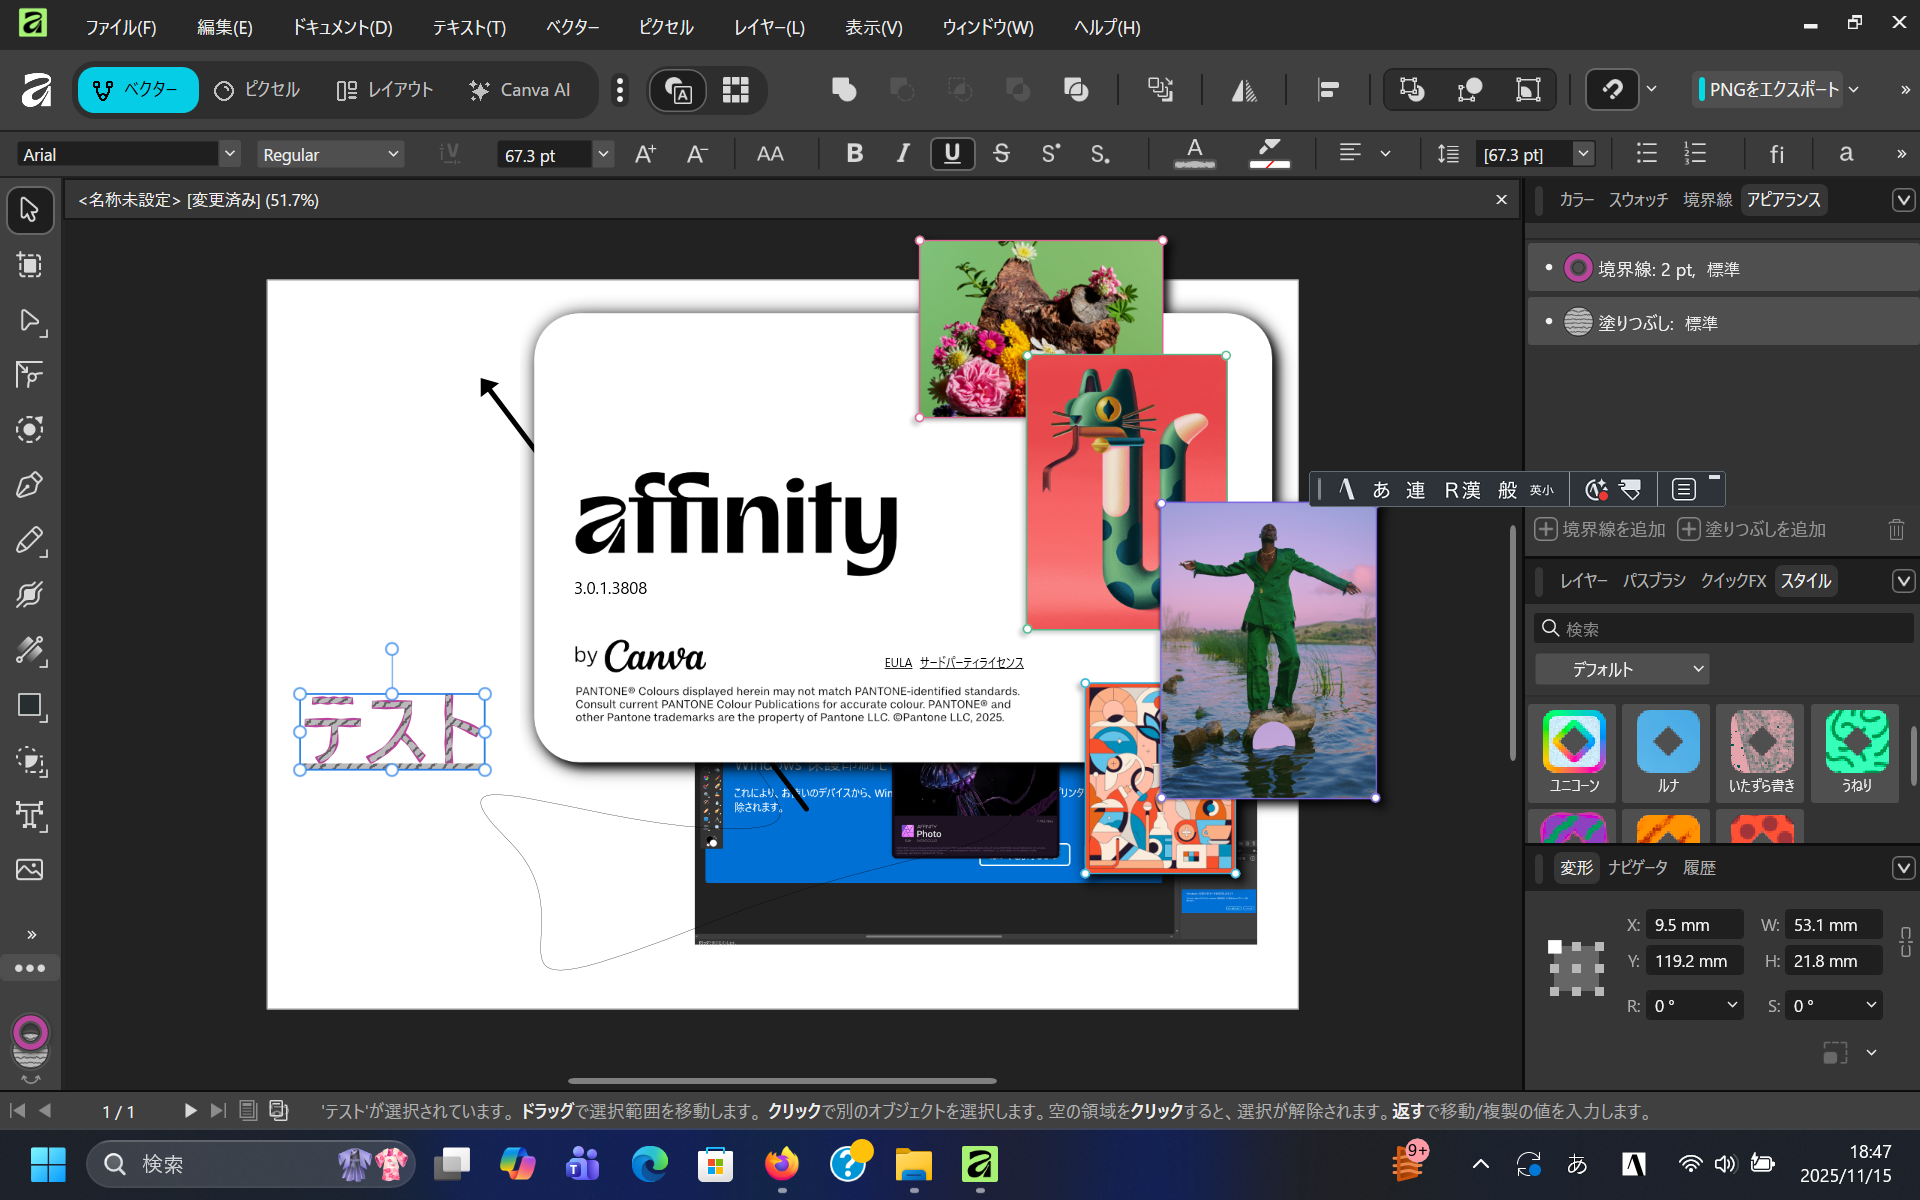Open the EULA link in the splash screen
This screenshot has width=1920, height=1200.
click(897, 662)
